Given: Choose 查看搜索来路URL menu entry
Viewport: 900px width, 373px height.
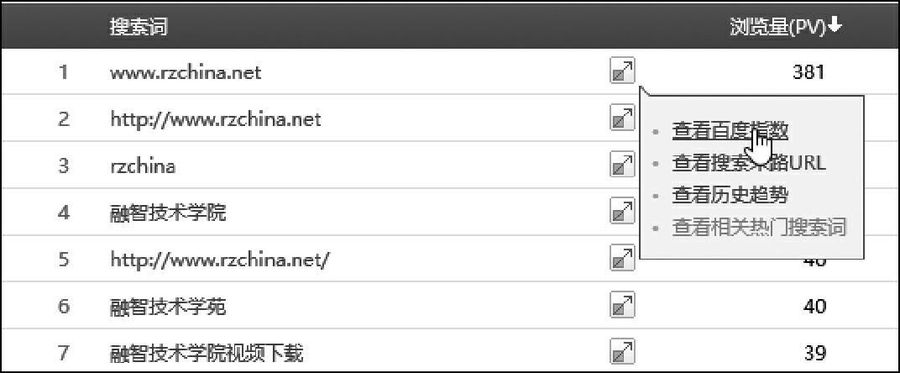Looking at the screenshot, I should click(x=749, y=164).
